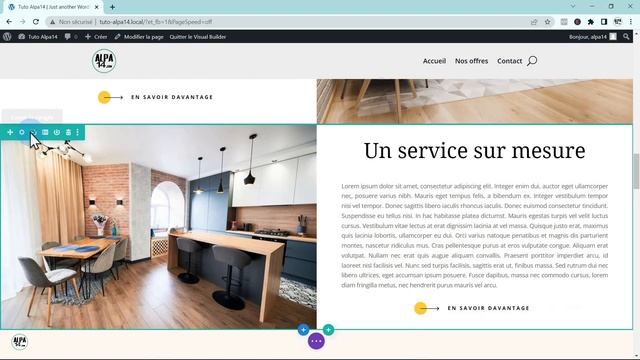
Task: Open Bonjour, alpa14 account menu
Action: click(593, 37)
